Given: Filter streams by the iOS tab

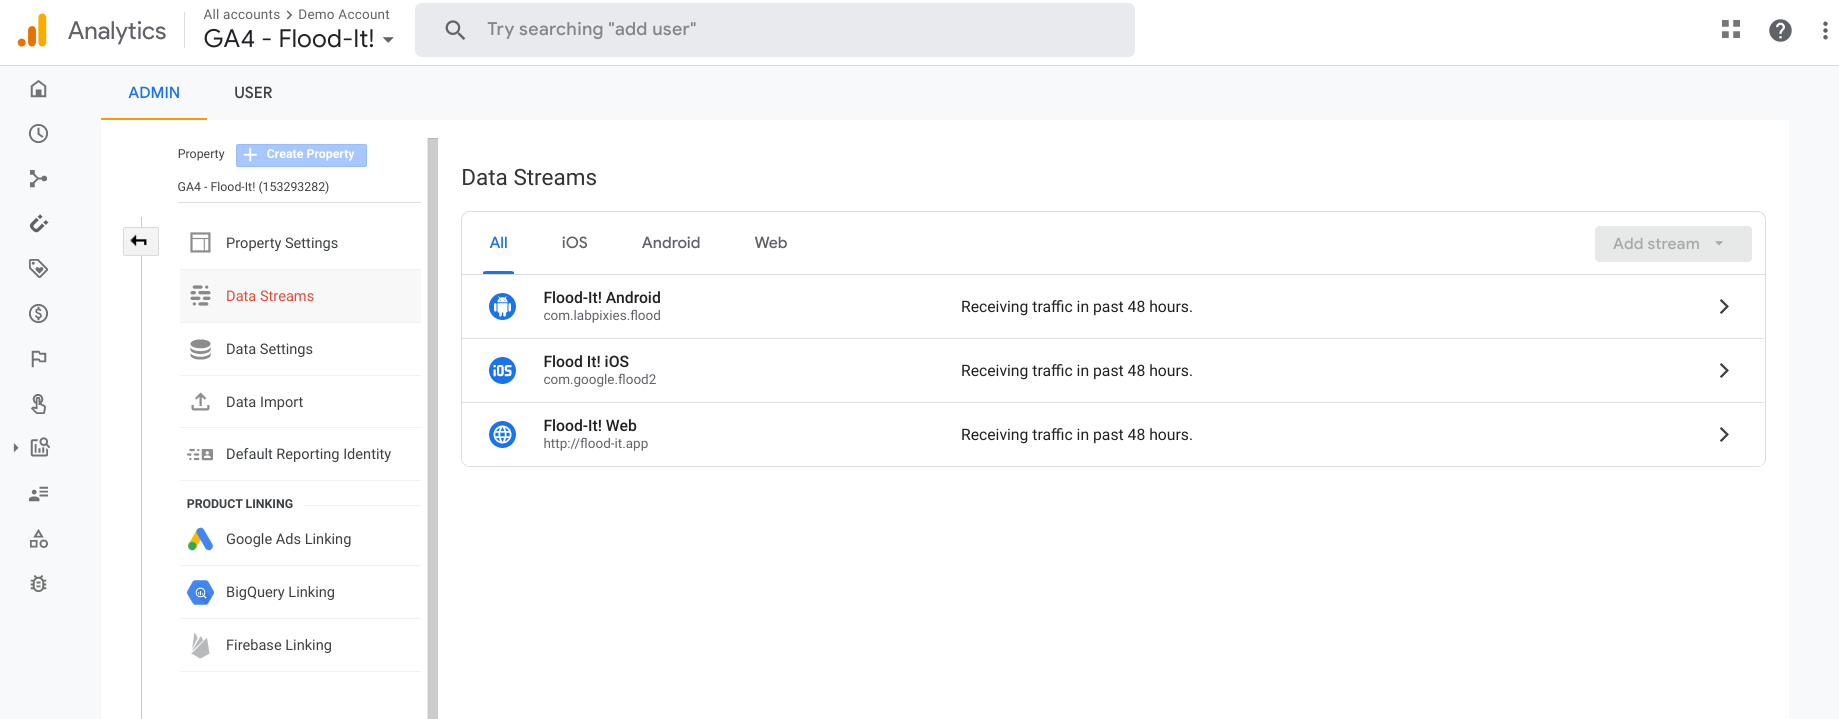Looking at the screenshot, I should [x=575, y=243].
